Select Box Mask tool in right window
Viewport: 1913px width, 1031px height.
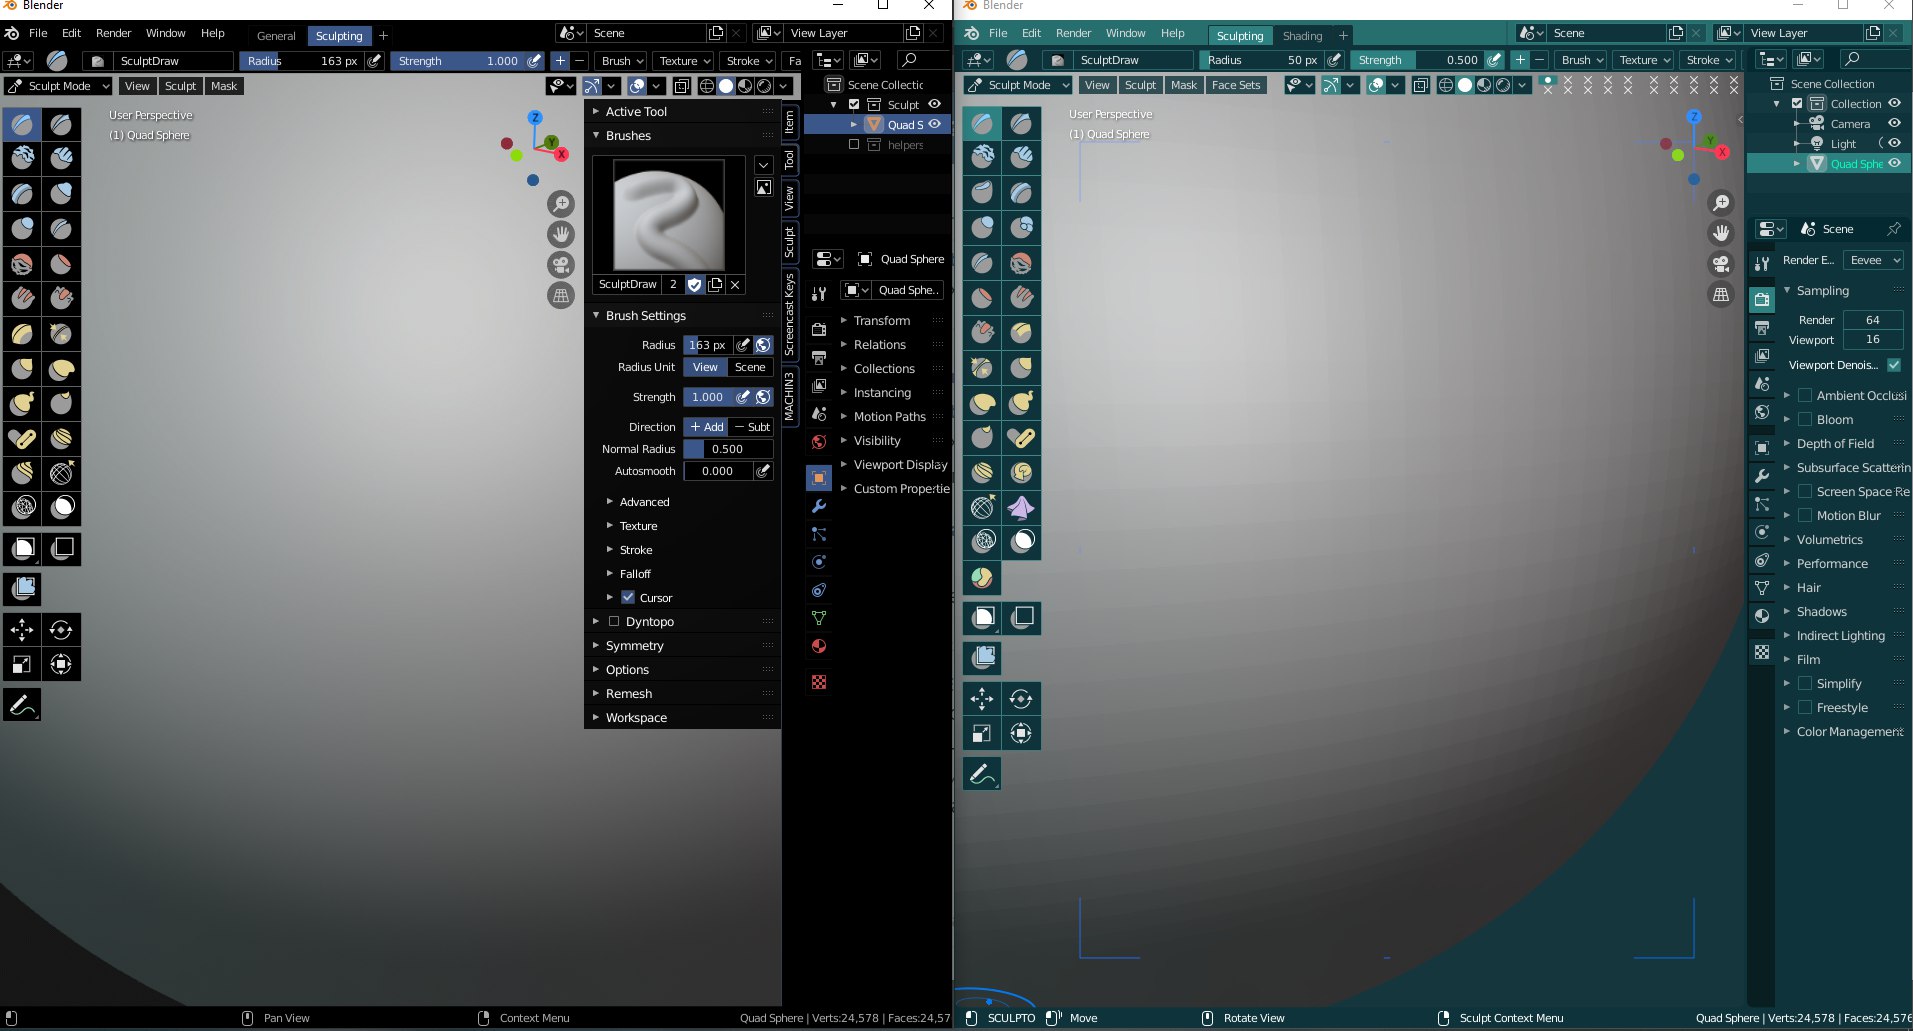click(982, 618)
